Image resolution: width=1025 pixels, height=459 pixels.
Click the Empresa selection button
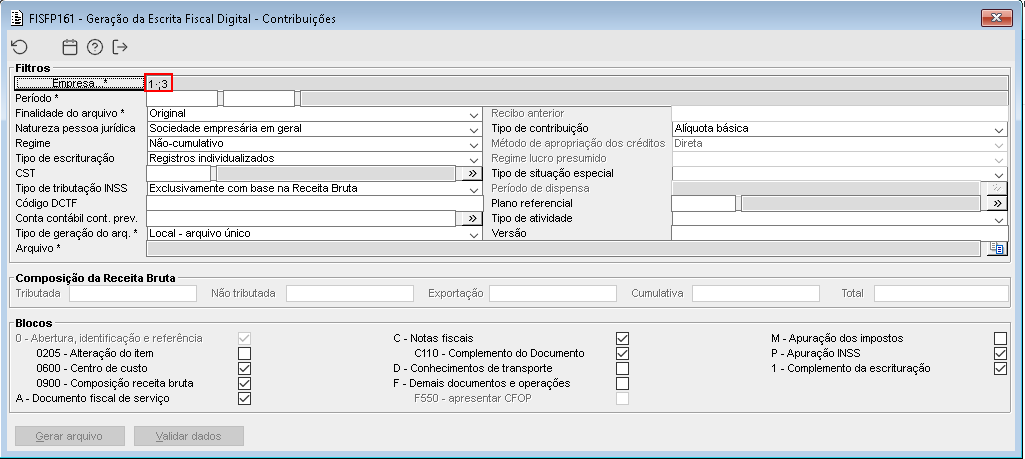79,84
